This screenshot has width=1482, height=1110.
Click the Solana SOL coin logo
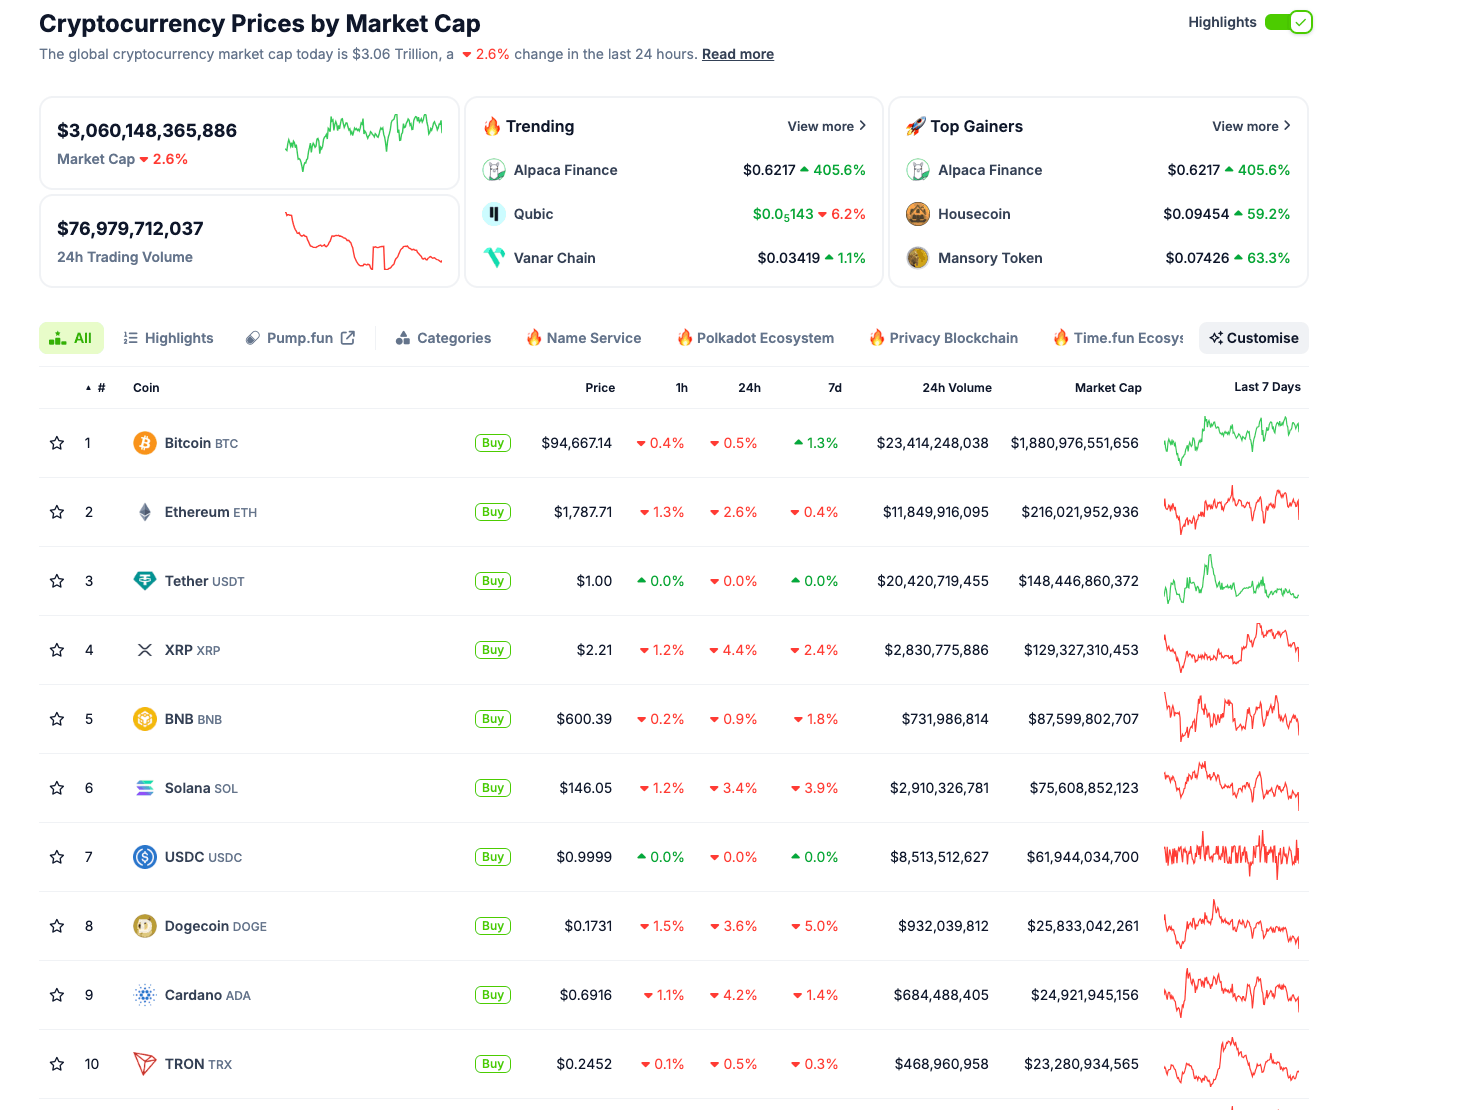(144, 788)
